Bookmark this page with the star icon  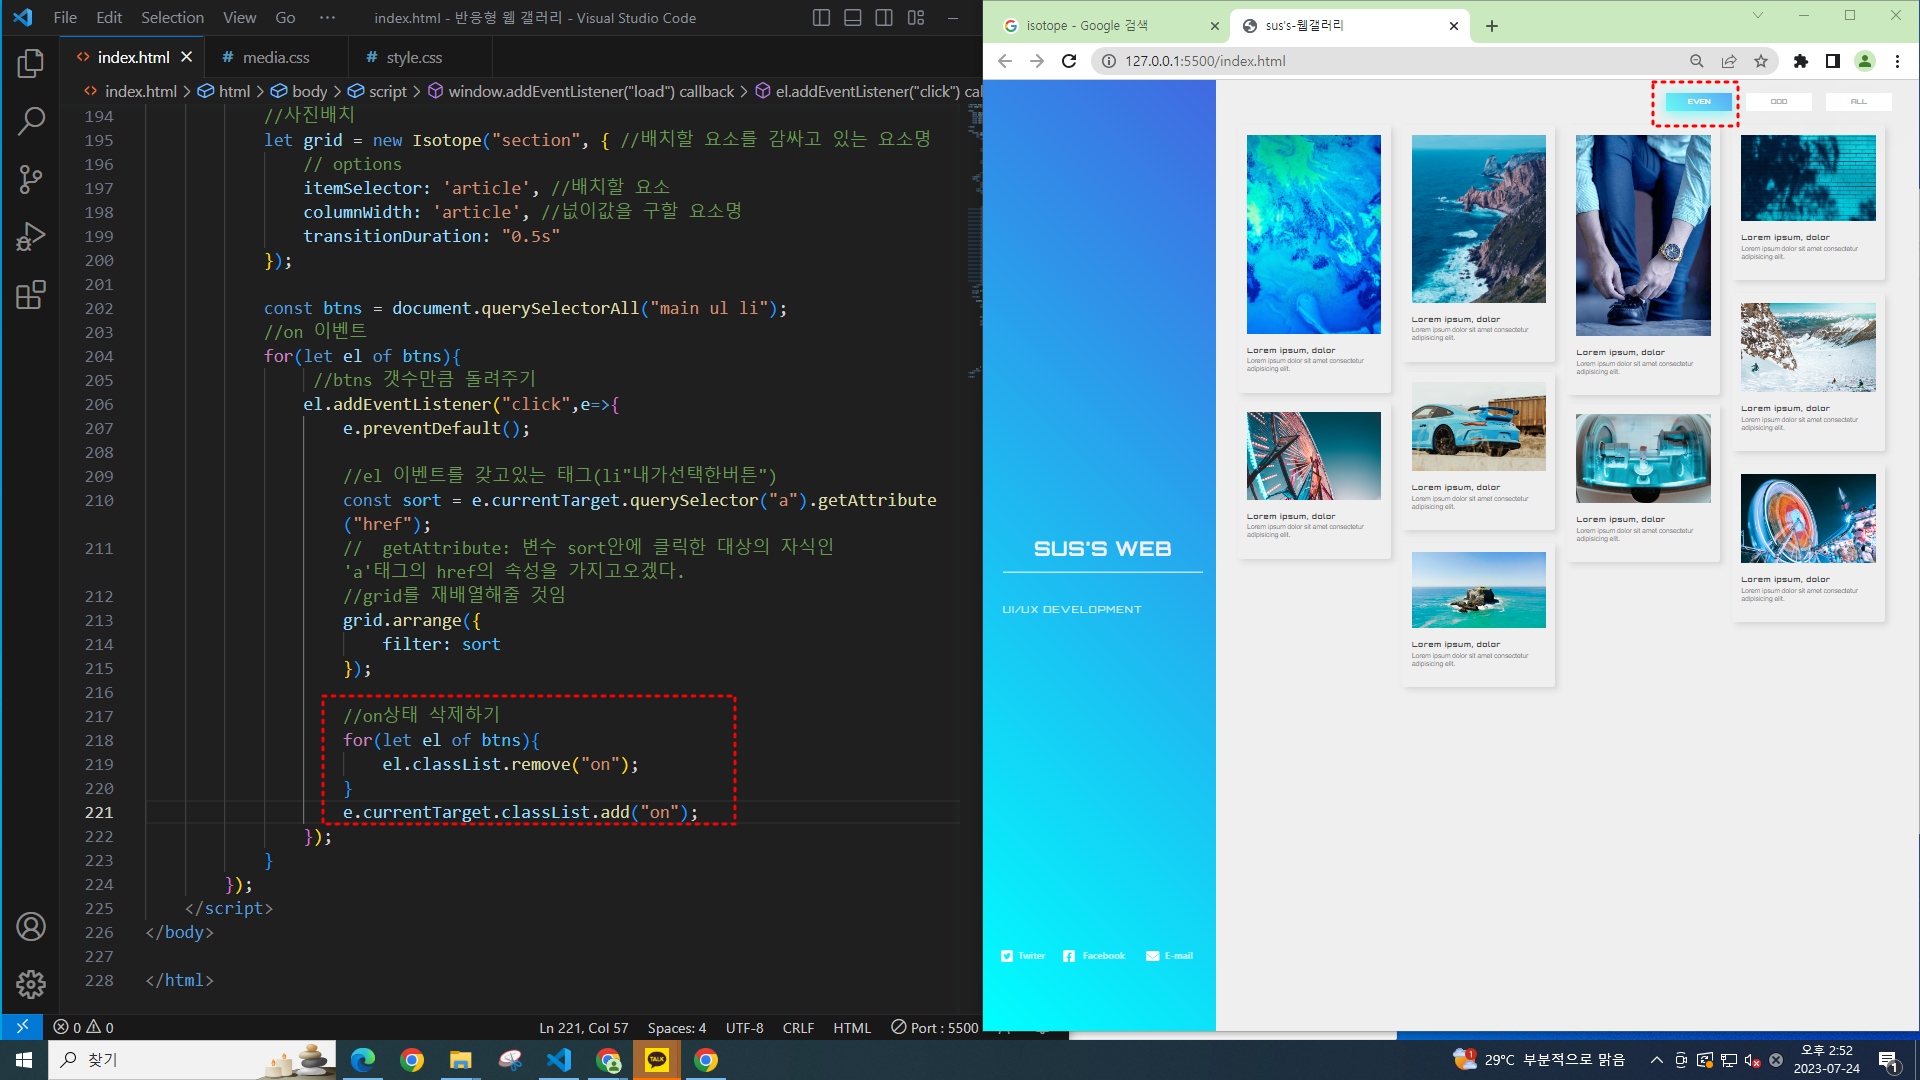click(x=1761, y=61)
